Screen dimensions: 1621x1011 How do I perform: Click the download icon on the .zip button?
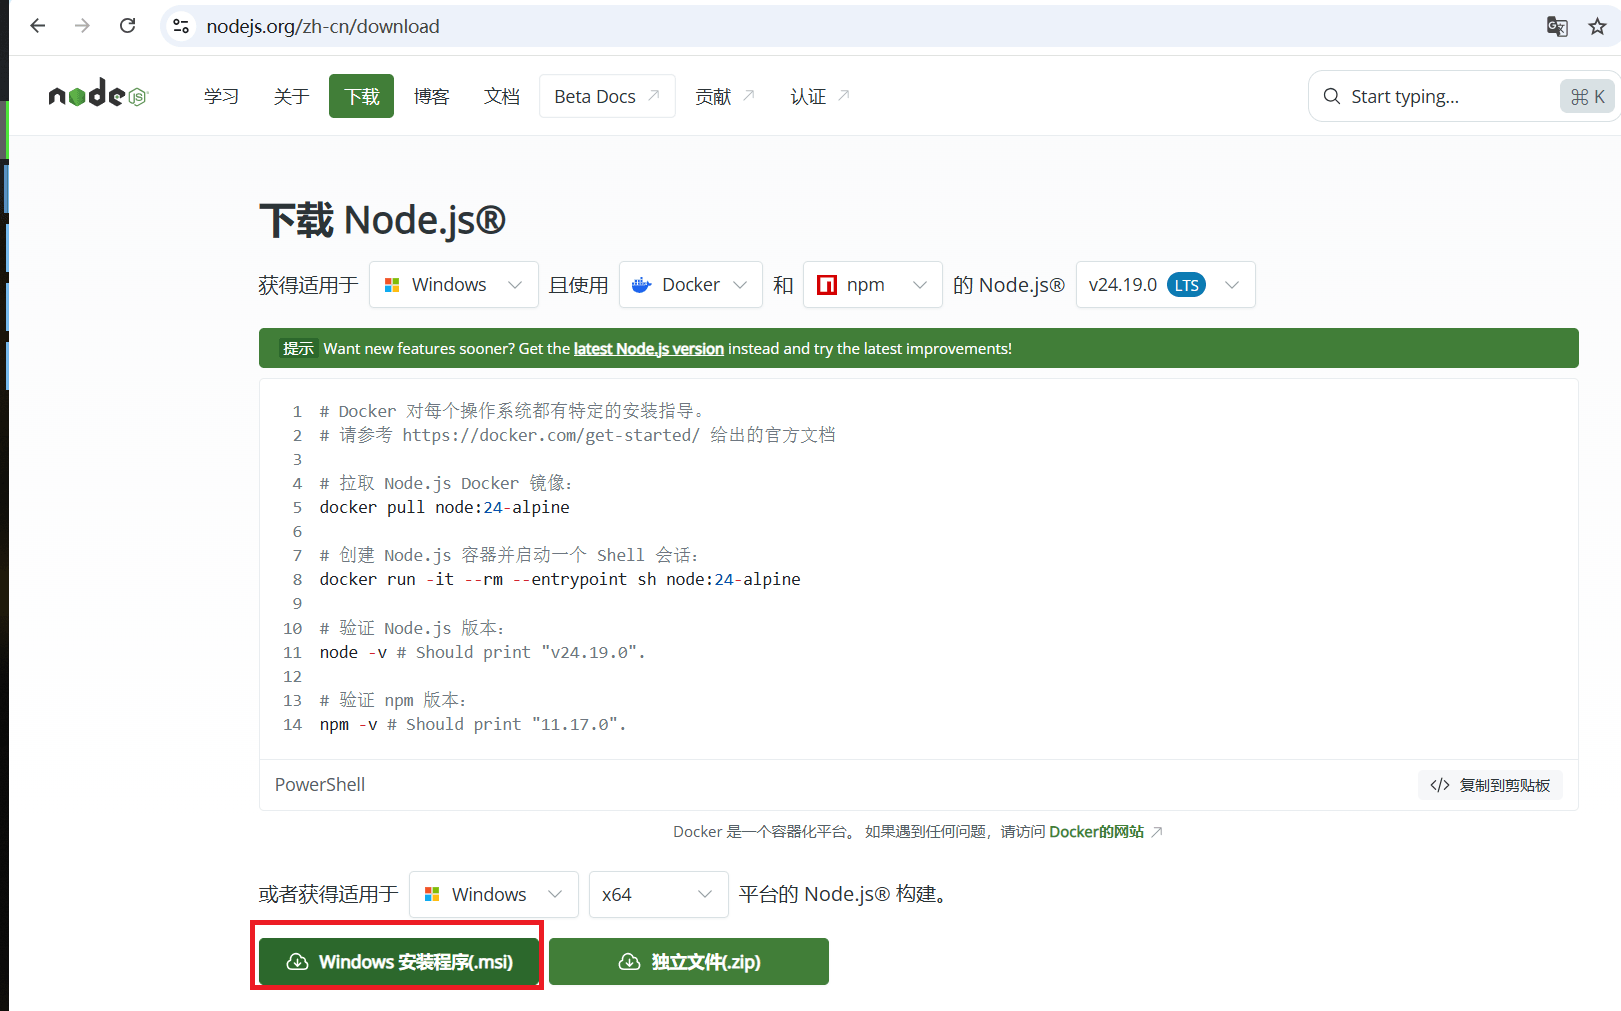629,962
